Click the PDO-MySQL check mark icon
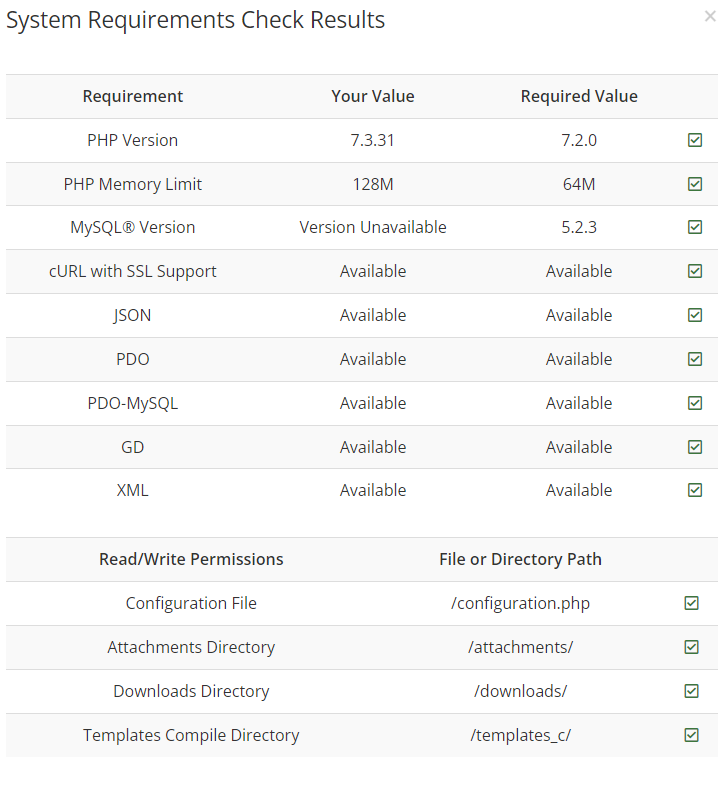Screen dimensions: 728x785 (695, 403)
